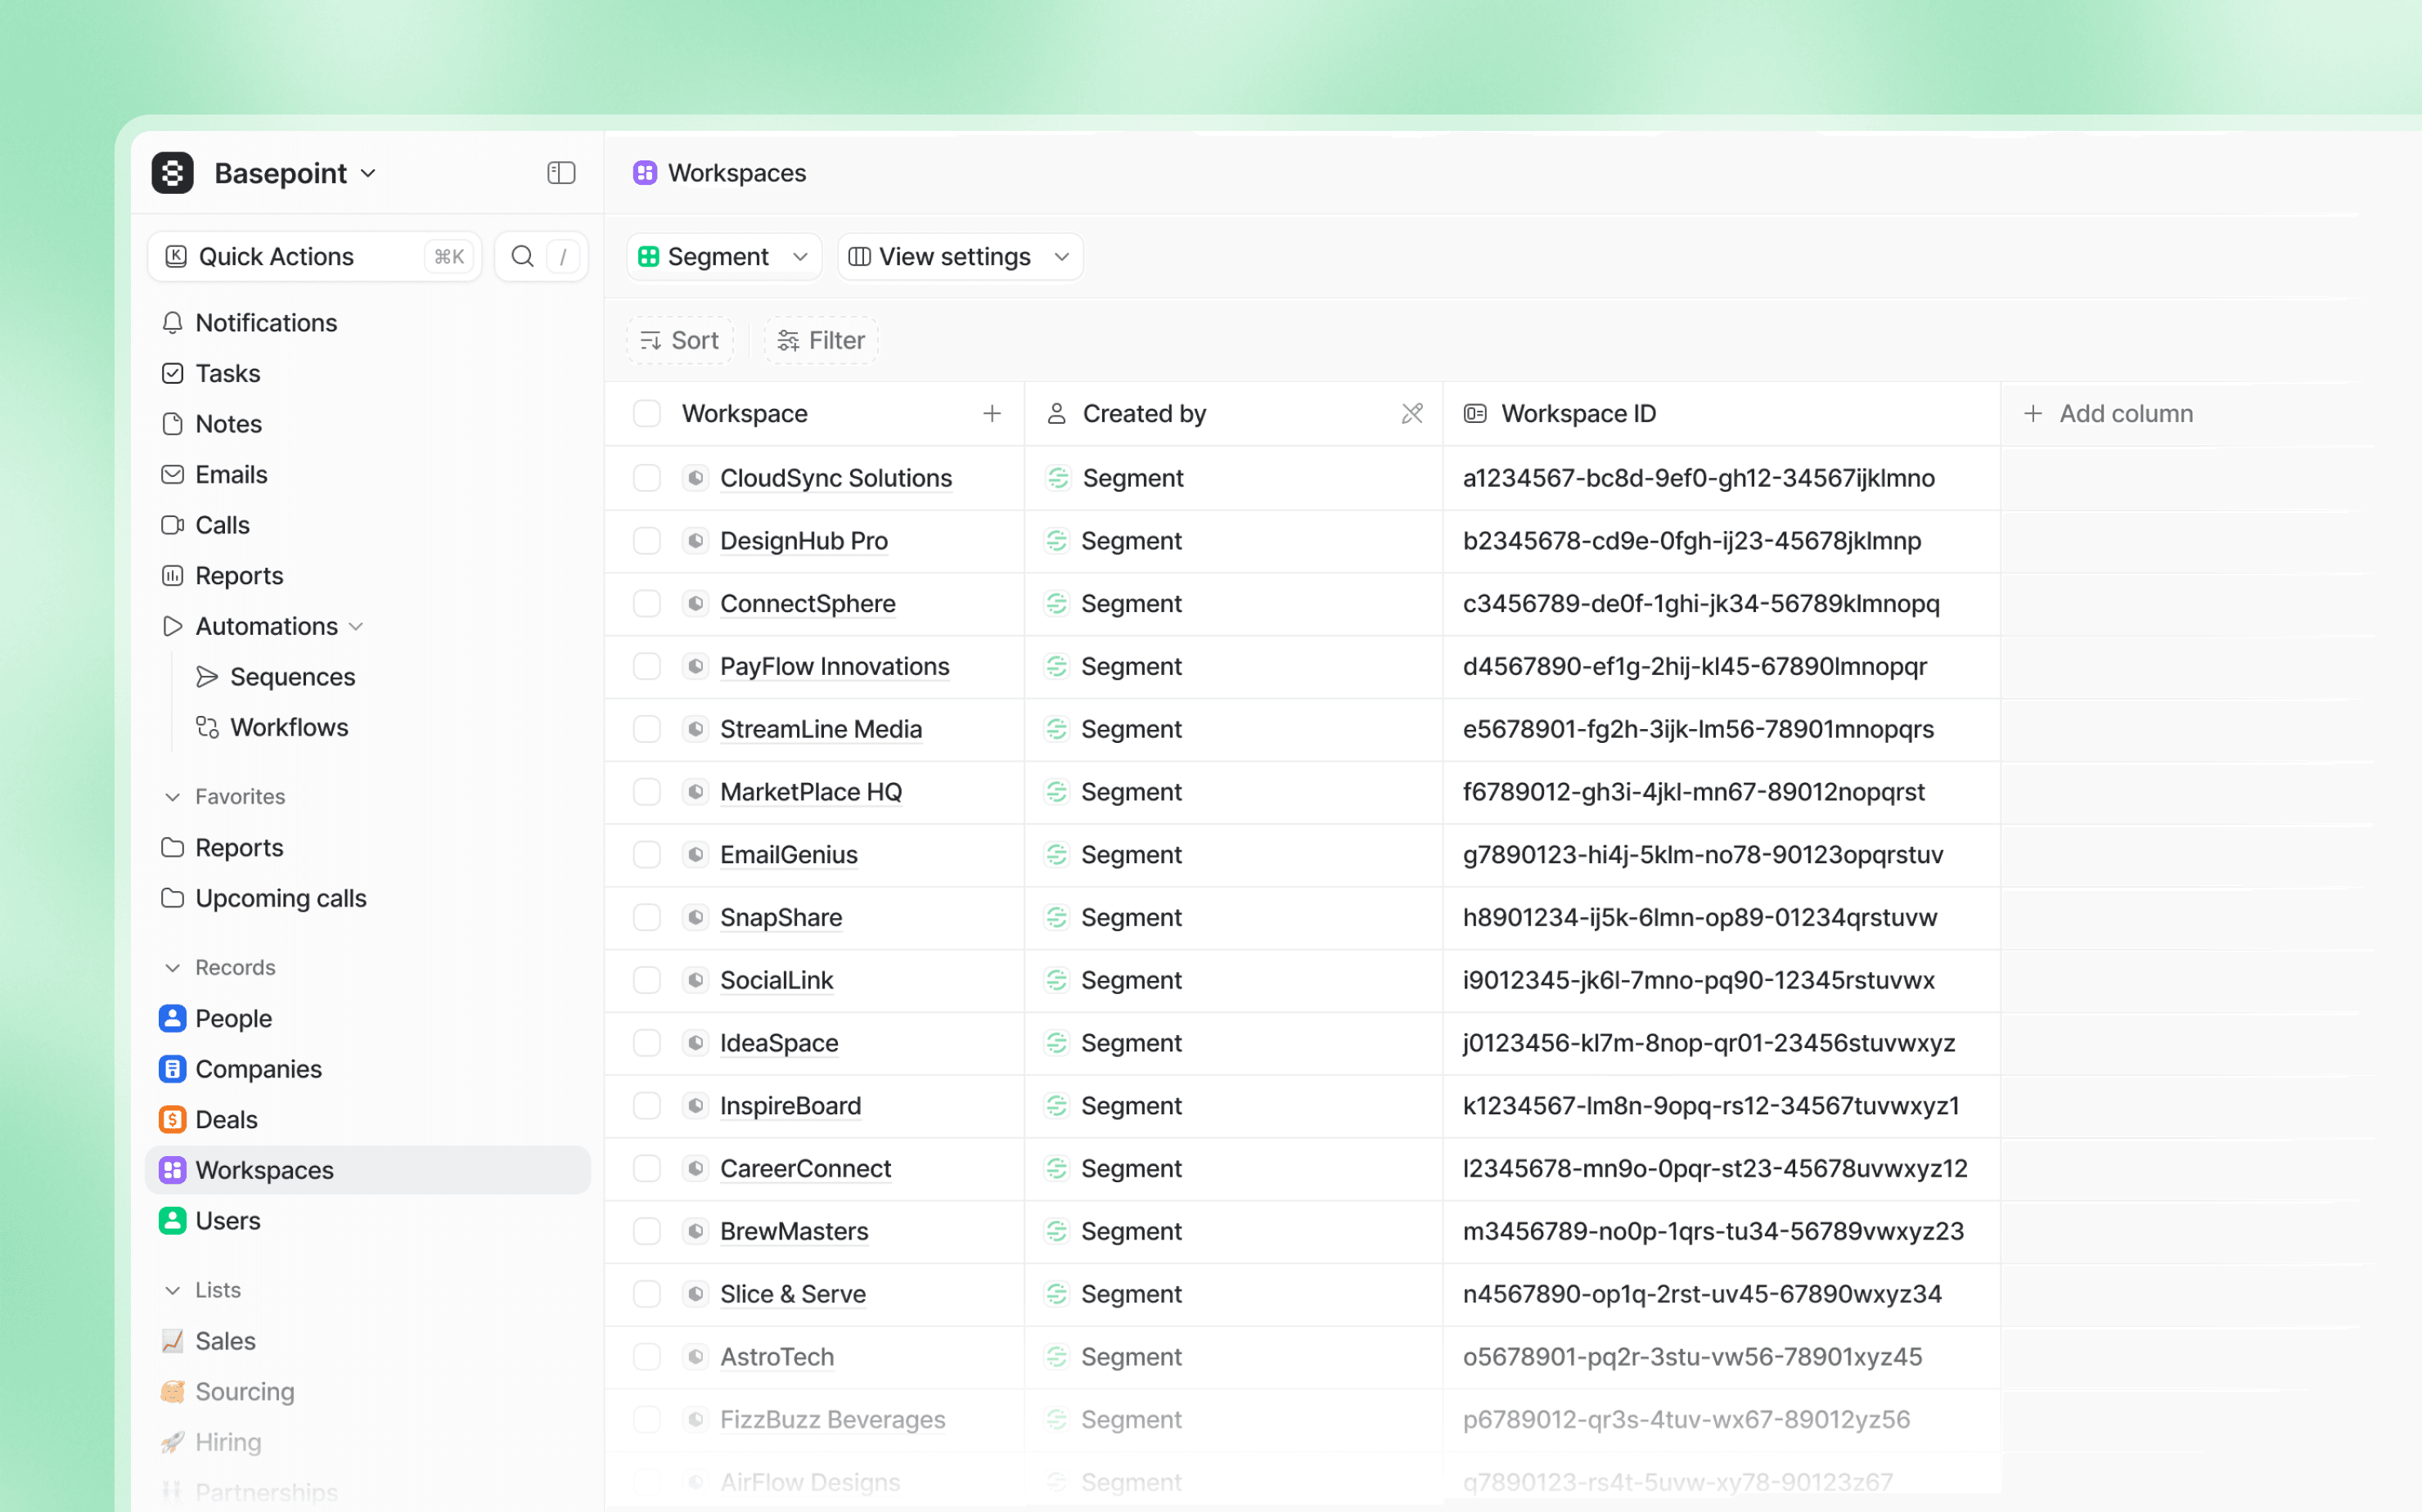The height and width of the screenshot is (1512, 2422).
Task: Open Workflows in sidebar
Action: coord(288,727)
